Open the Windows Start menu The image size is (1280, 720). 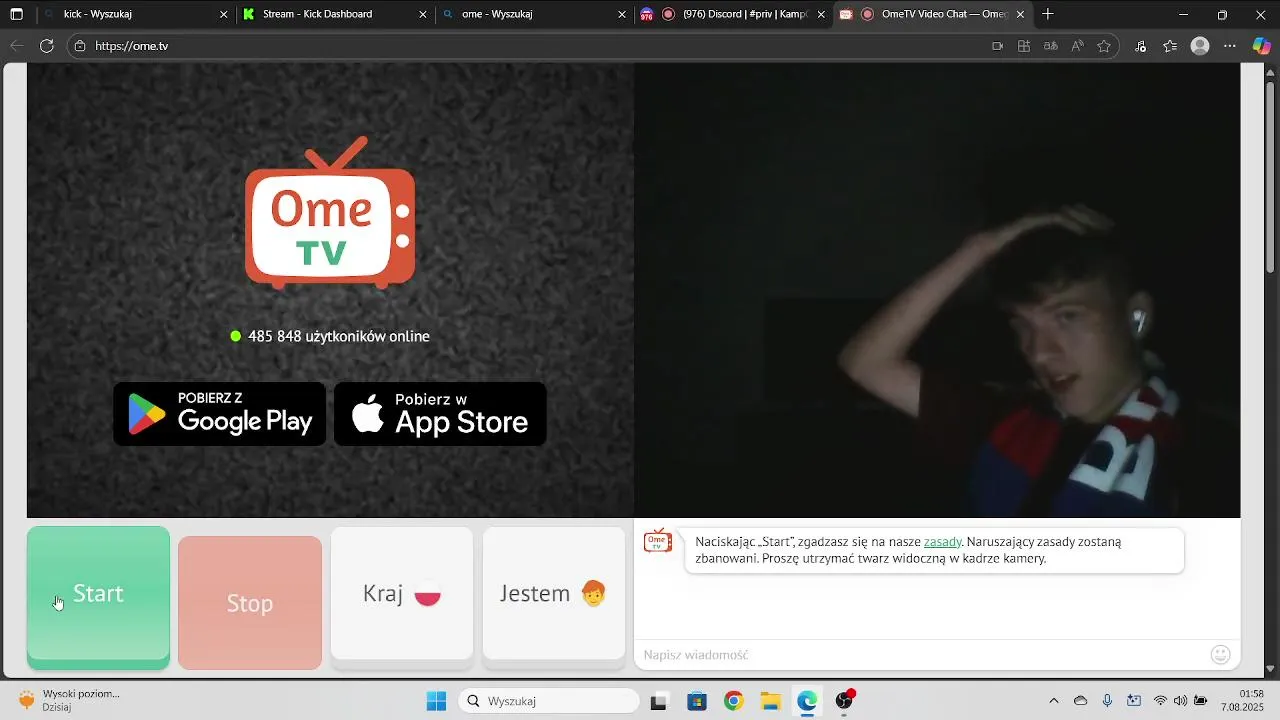pos(437,701)
